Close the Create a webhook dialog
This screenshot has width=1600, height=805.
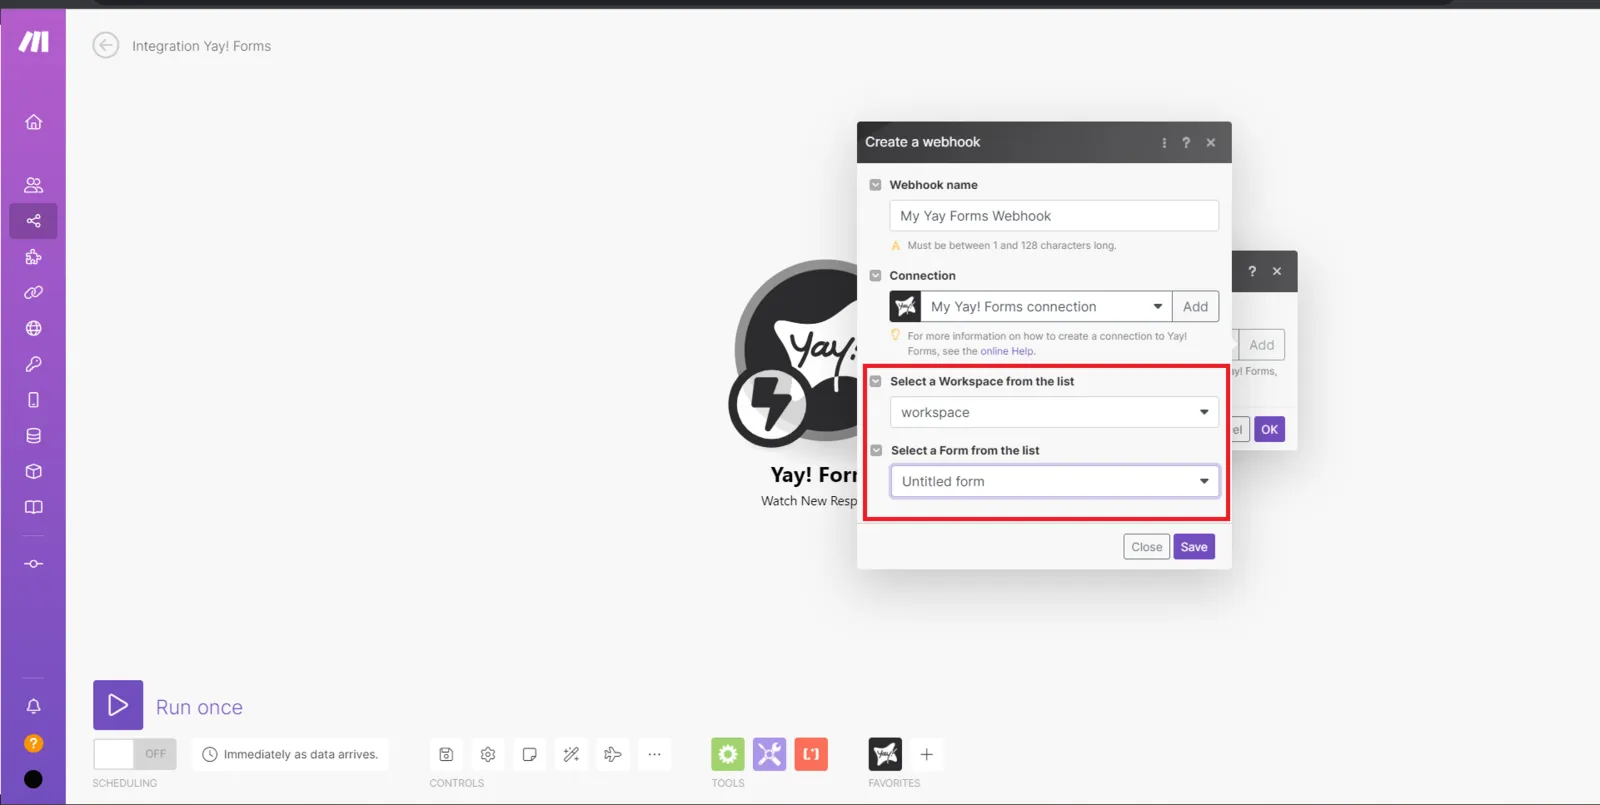(x=1211, y=143)
